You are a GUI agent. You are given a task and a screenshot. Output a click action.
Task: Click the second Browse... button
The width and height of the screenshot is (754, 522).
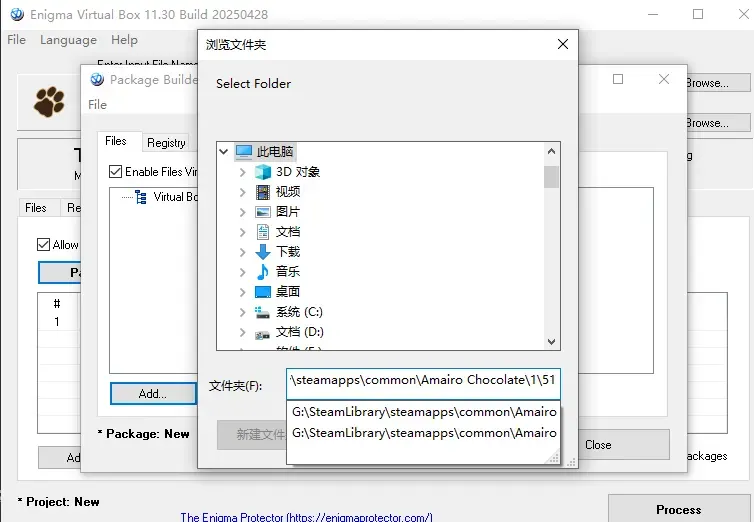pyautogui.click(x=717, y=123)
